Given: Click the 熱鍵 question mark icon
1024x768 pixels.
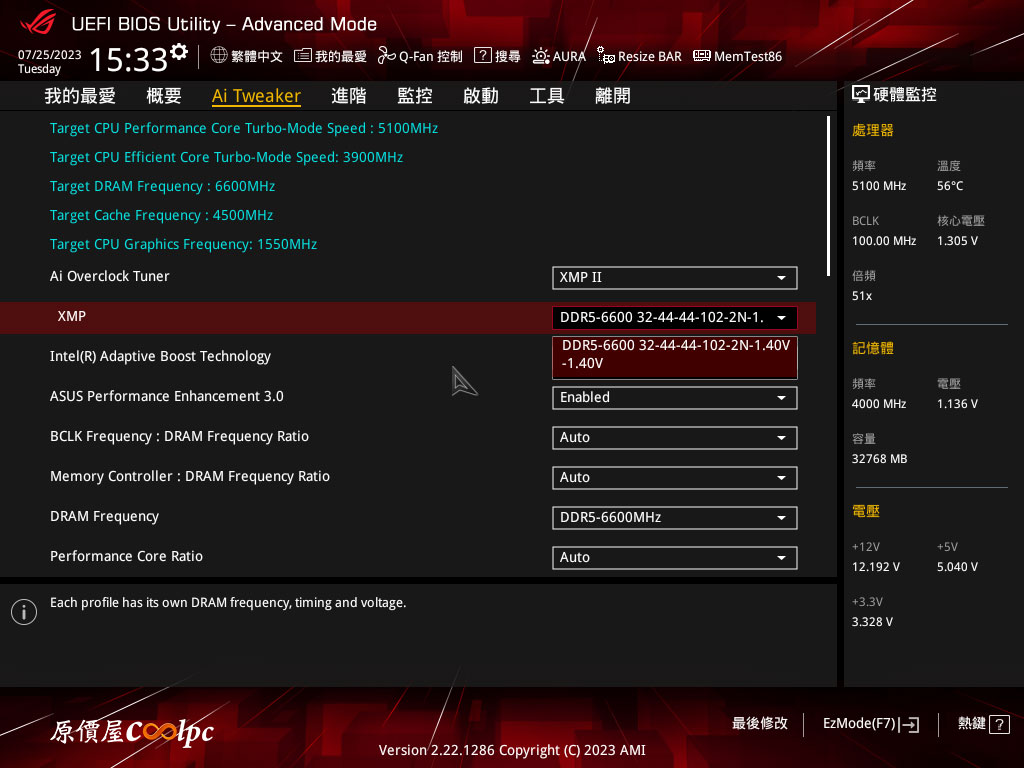Looking at the screenshot, I should tap(999, 724).
